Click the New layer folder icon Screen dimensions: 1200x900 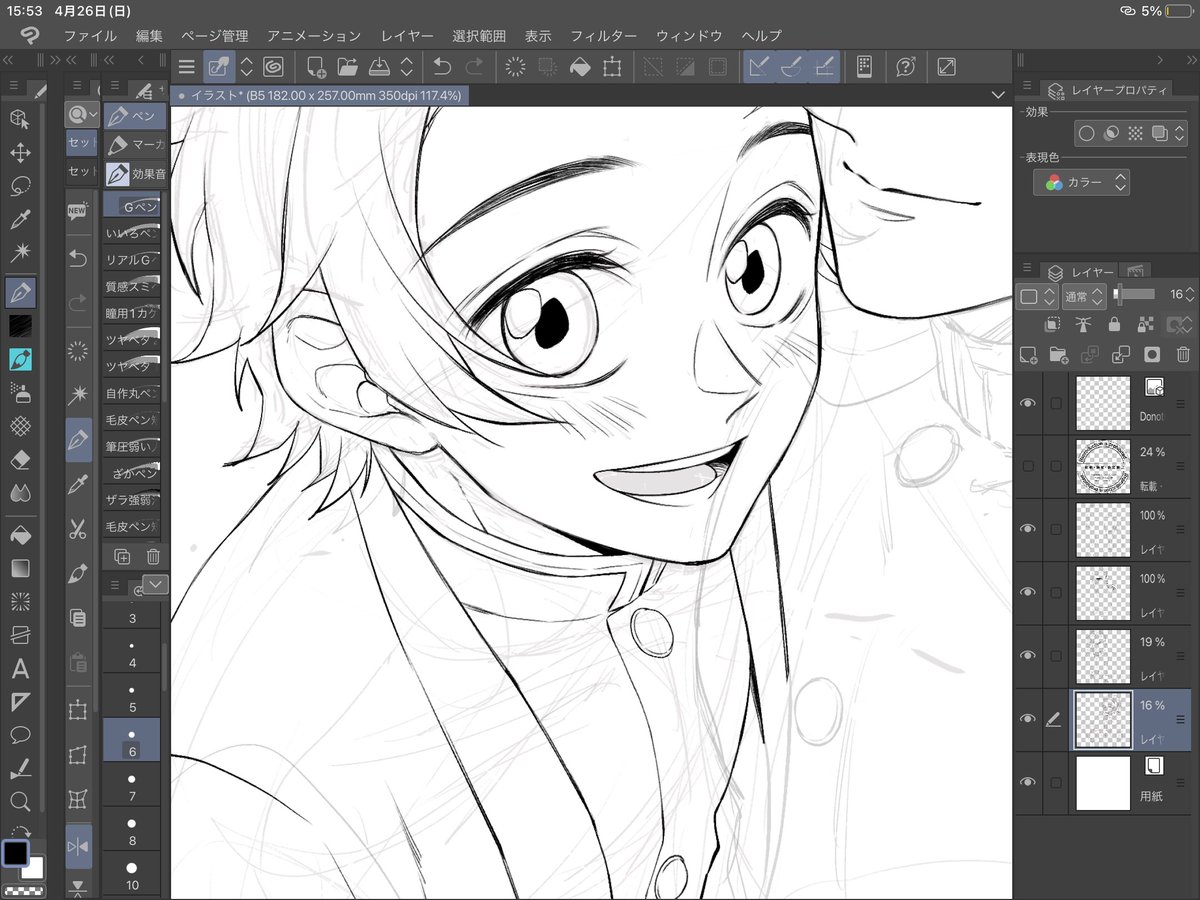tap(1058, 354)
